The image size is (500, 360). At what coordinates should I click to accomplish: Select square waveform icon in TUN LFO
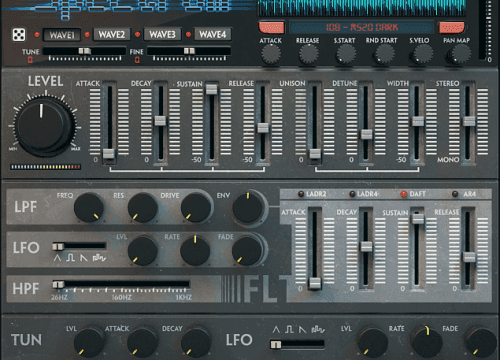[289, 330]
